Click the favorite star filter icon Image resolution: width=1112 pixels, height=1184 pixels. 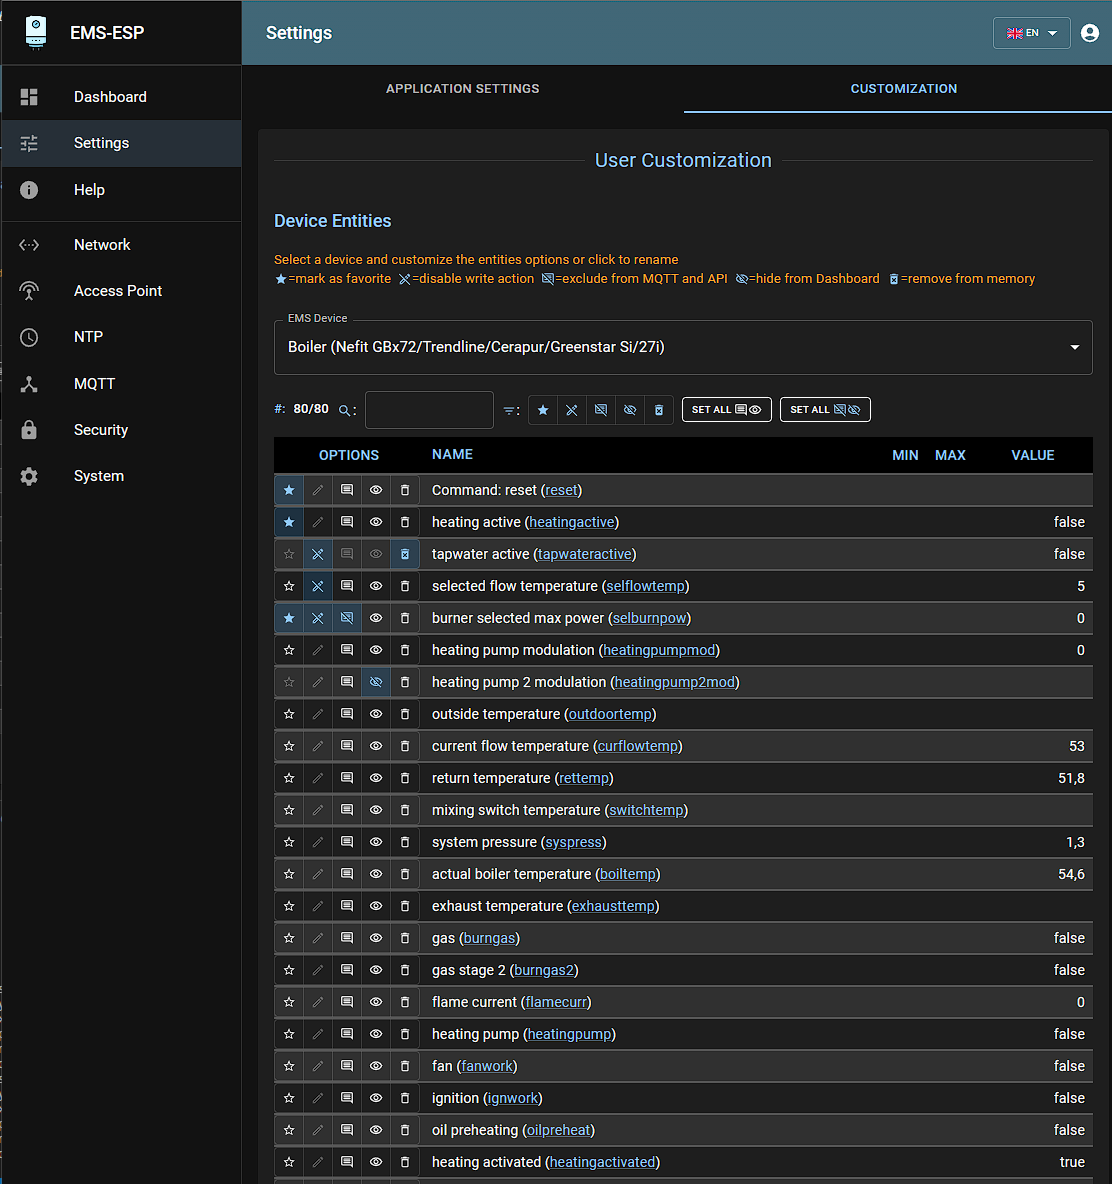pos(543,410)
